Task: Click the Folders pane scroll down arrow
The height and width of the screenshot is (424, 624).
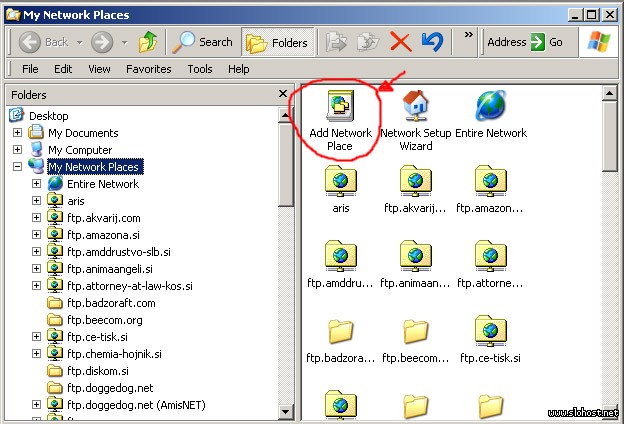Action: click(x=285, y=411)
